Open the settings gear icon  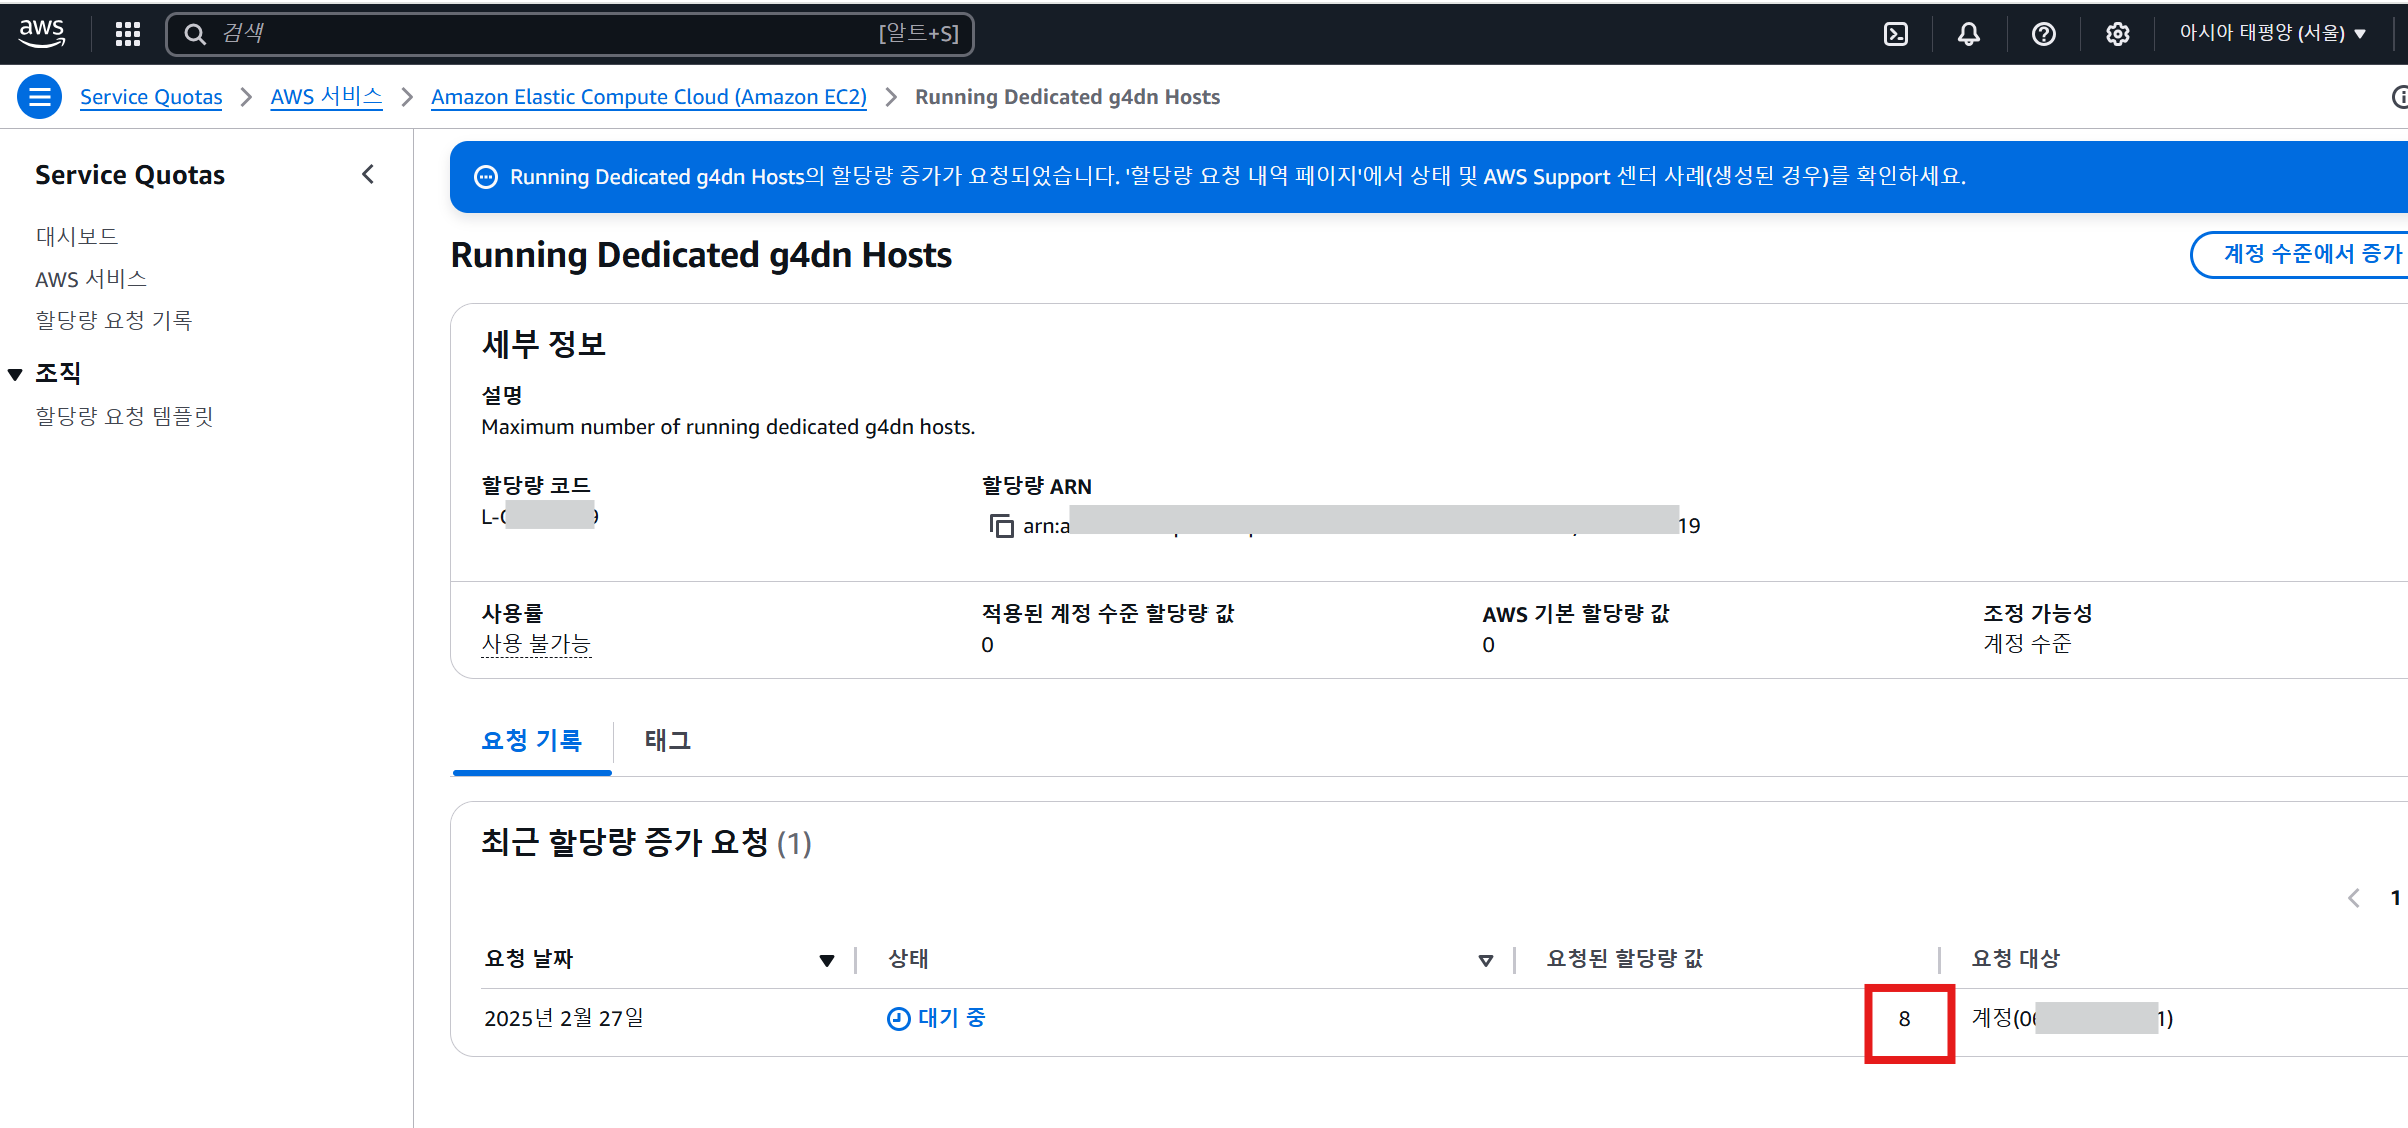(x=2117, y=34)
